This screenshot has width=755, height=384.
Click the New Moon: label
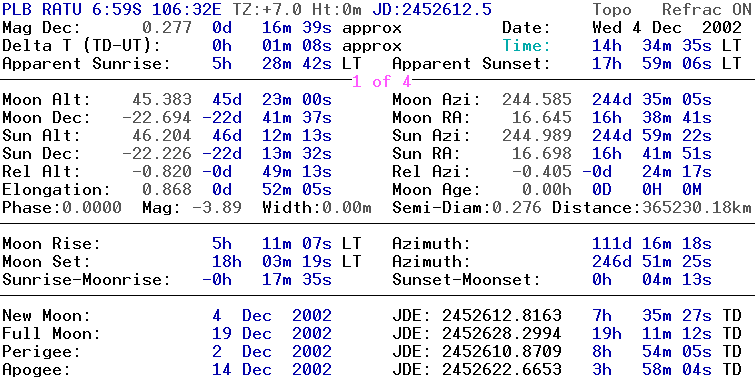tap(47, 316)
